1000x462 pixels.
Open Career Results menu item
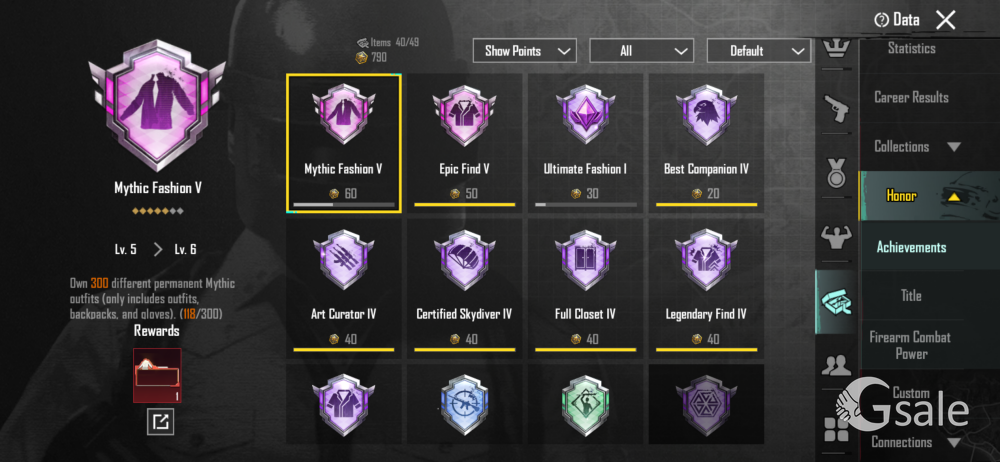click(911, 97)
